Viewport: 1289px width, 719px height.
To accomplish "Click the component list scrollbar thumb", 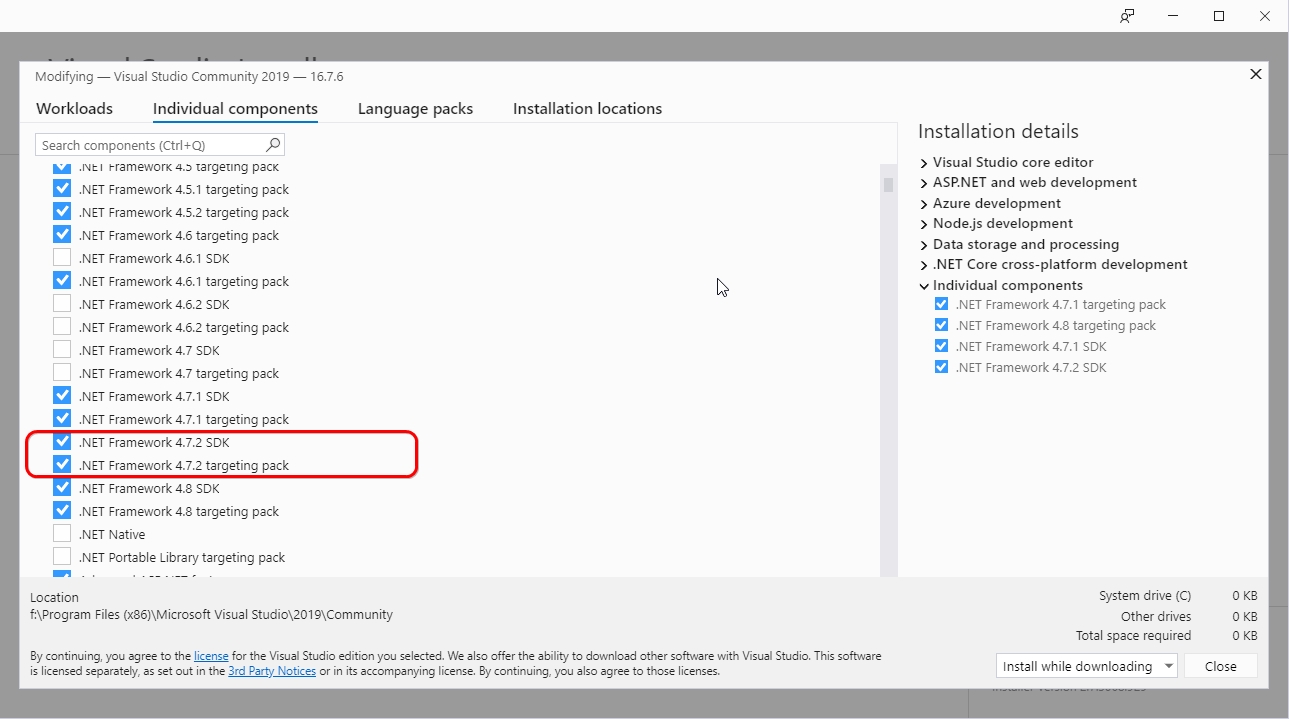I will (x=888, y=184).
